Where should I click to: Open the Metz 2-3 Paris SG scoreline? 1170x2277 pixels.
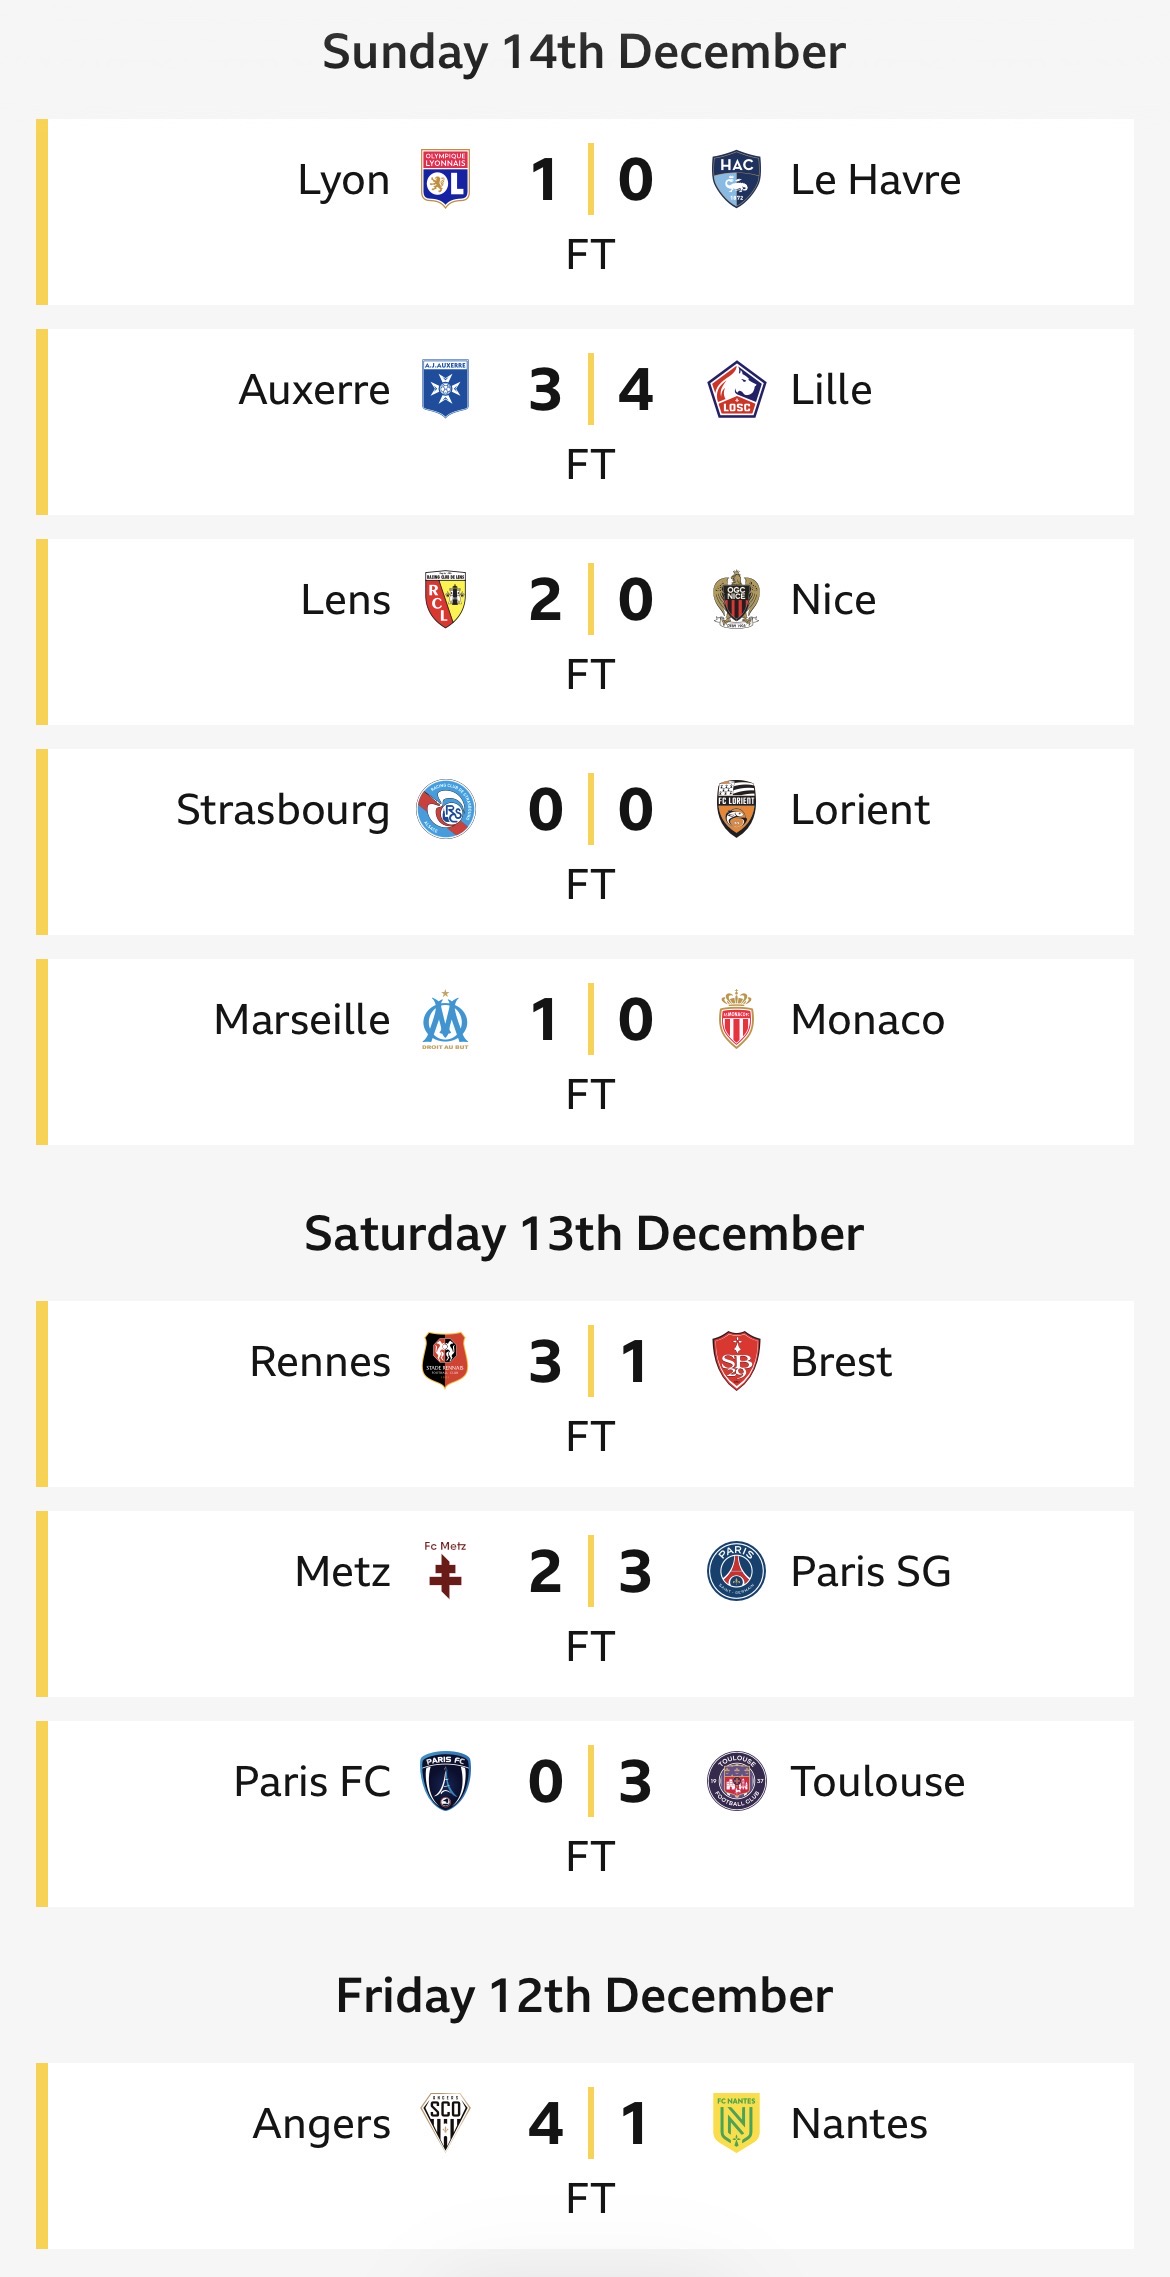(590, 1571)
